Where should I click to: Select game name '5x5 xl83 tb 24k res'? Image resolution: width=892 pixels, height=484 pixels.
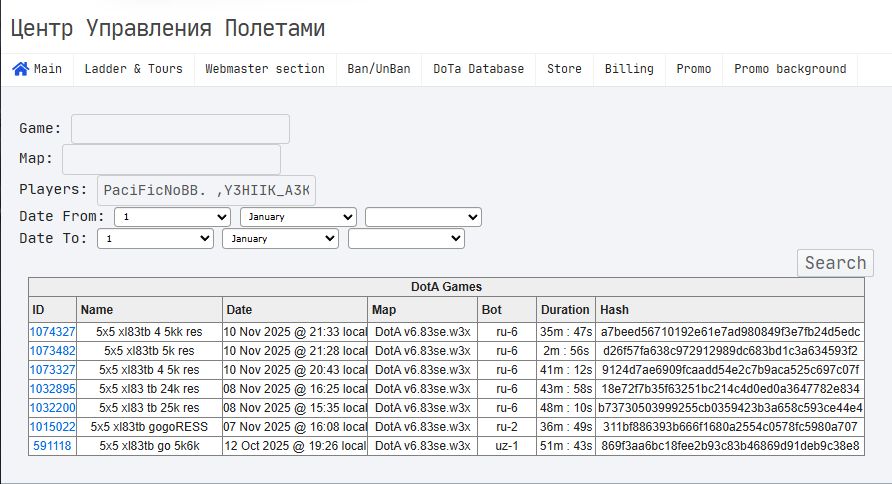tap(149, 389)
